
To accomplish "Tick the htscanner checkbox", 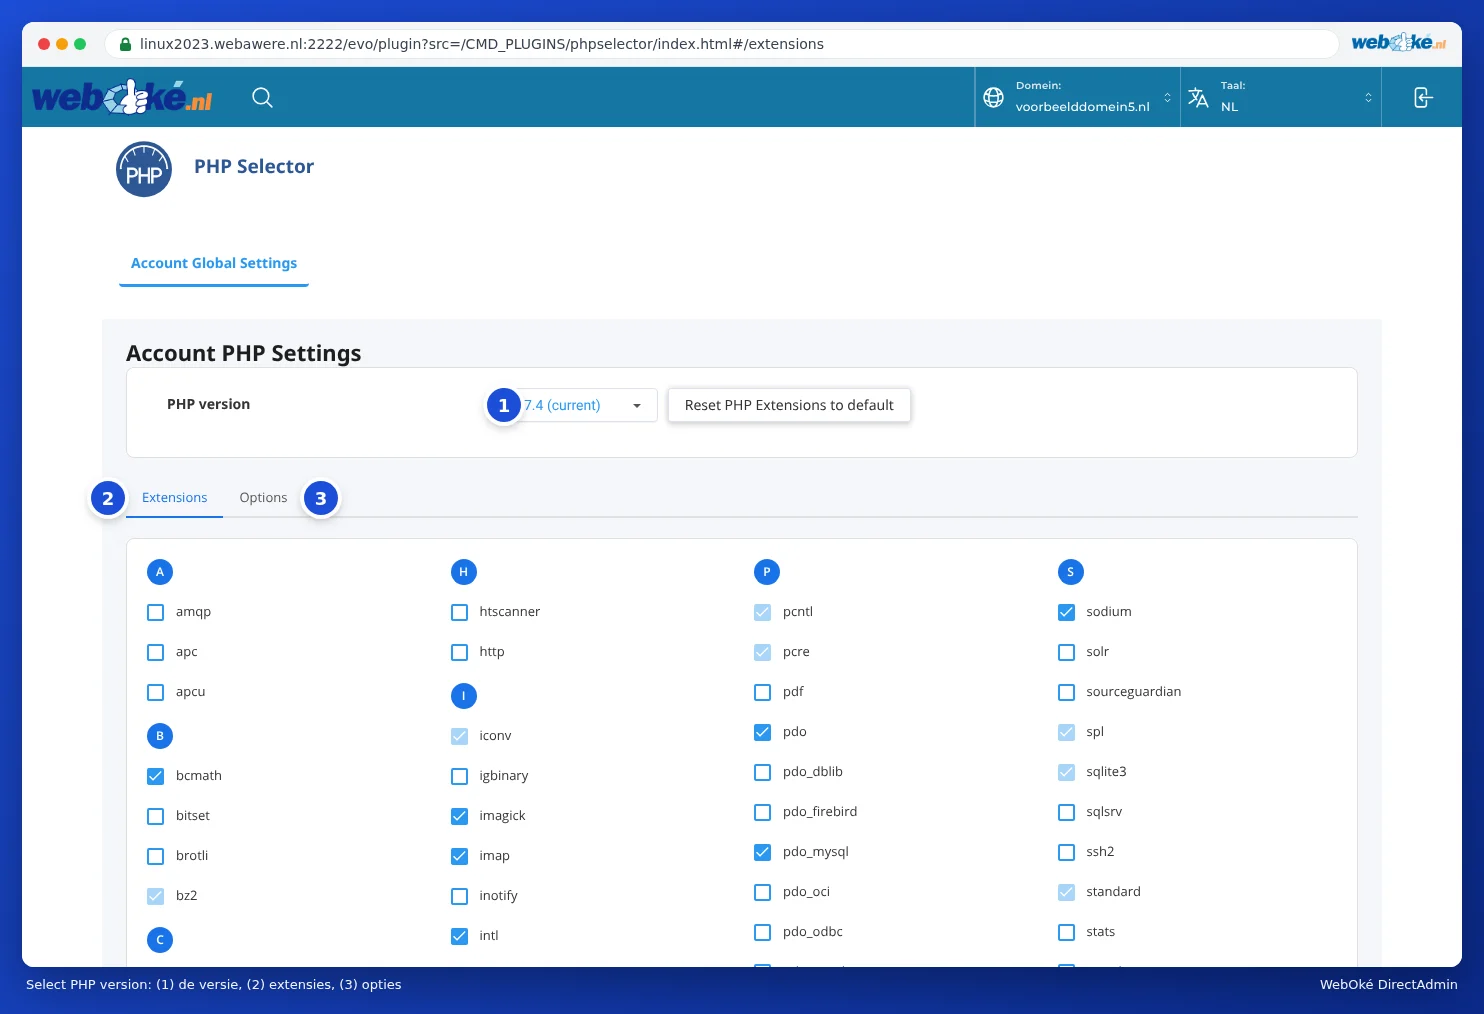I will [x=459, y=612].
